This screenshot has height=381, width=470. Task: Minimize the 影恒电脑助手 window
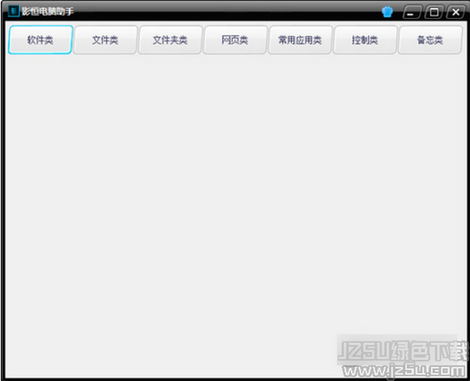pyautogui.click(x=411, y=12)
